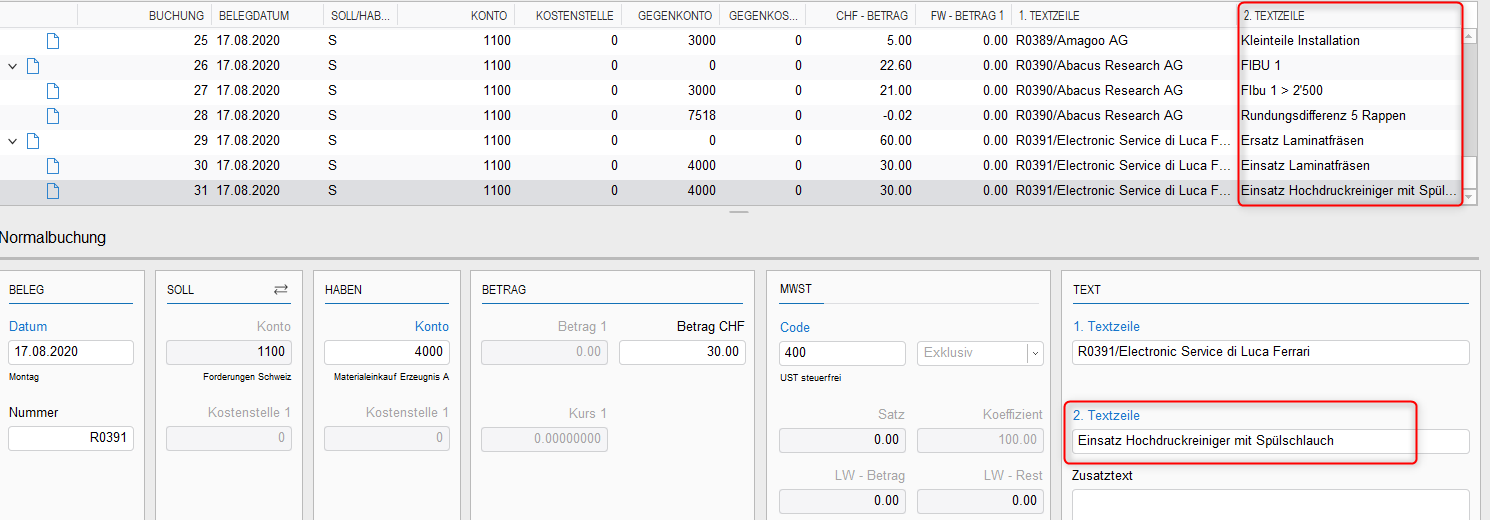Click the 2. Textzeile input field
1490x520 pixels.
pos(1270,441)
